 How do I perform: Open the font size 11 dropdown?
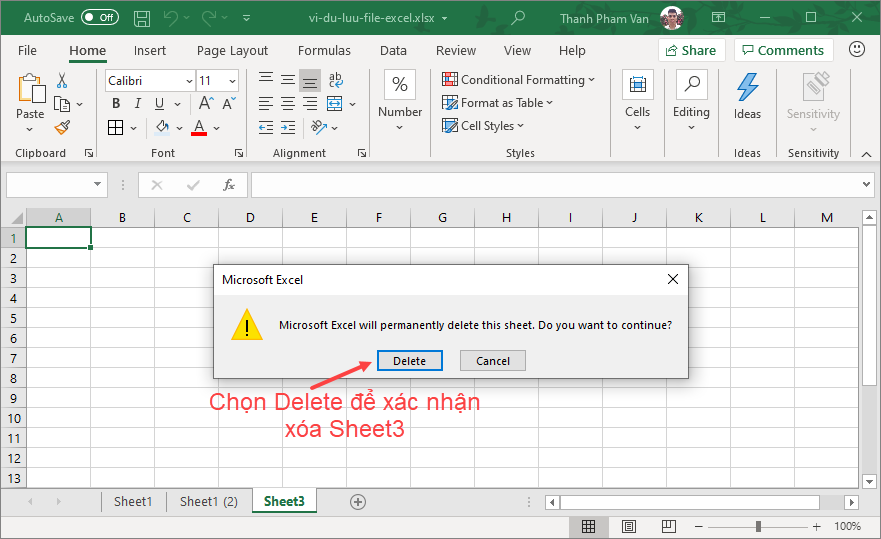(x=232, y=81)
